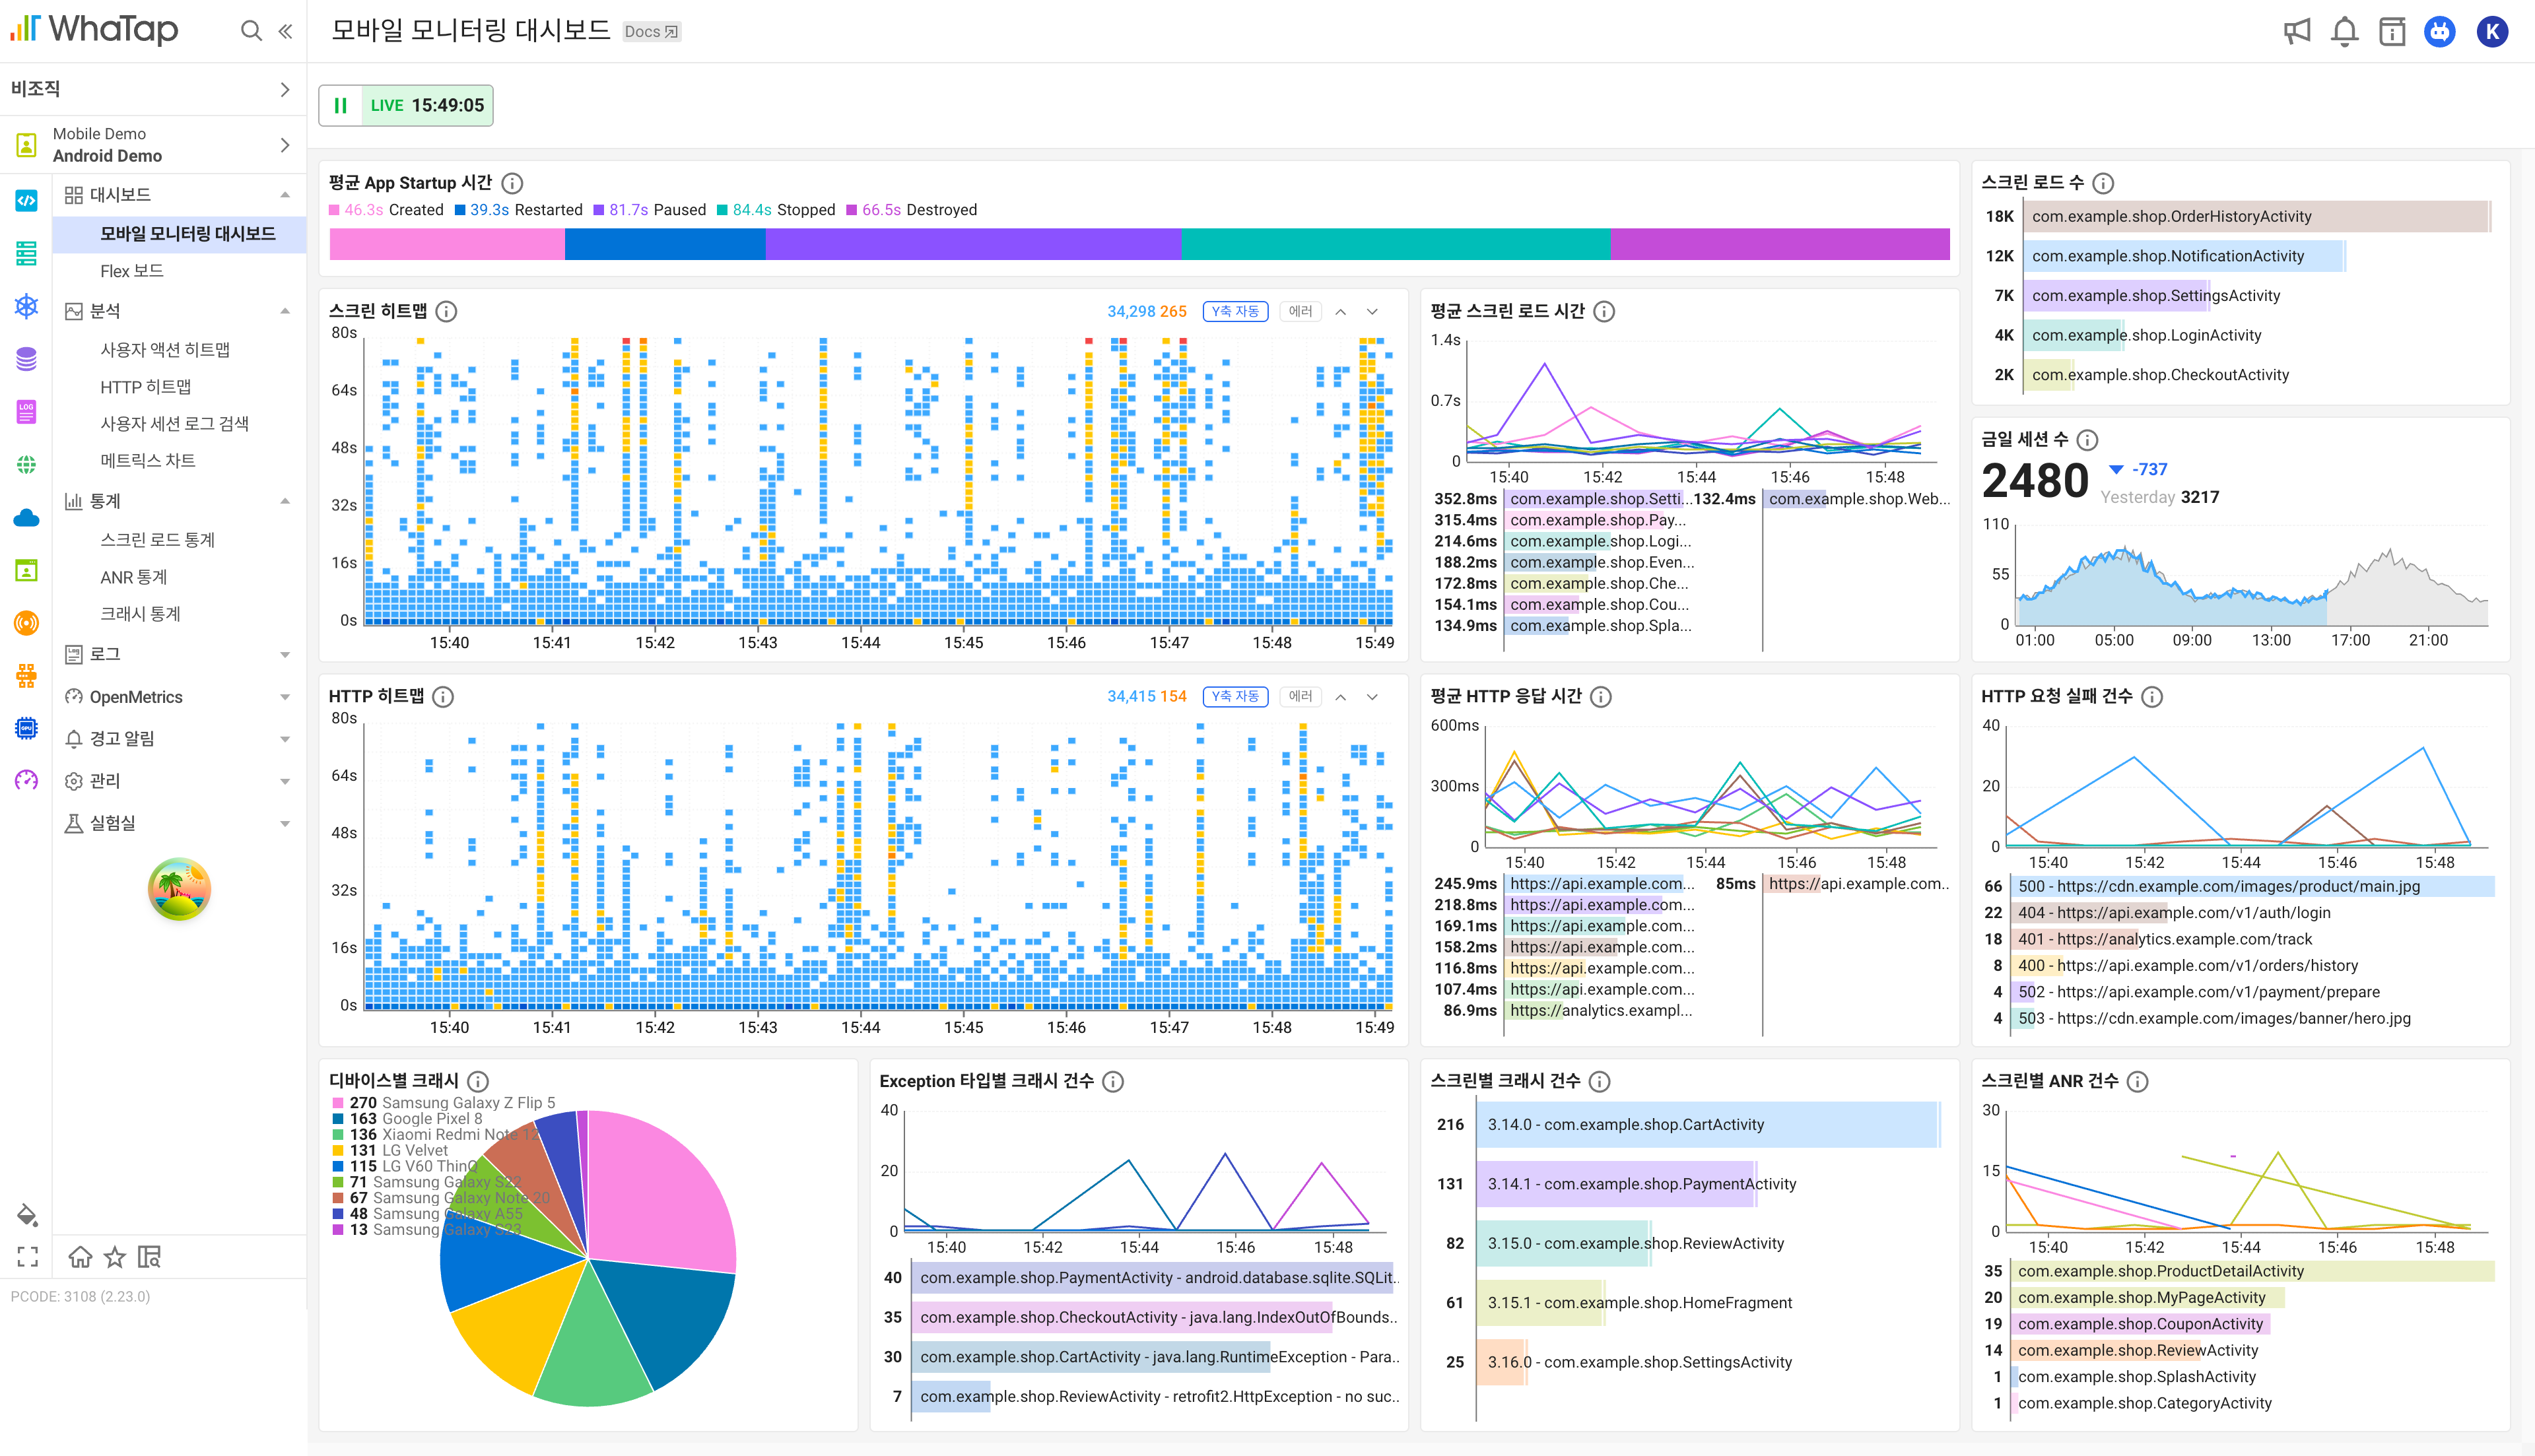Click the search magnifier icon in sidebar header
Viewport: 2535px width, 1456px height.
point(251,31)
